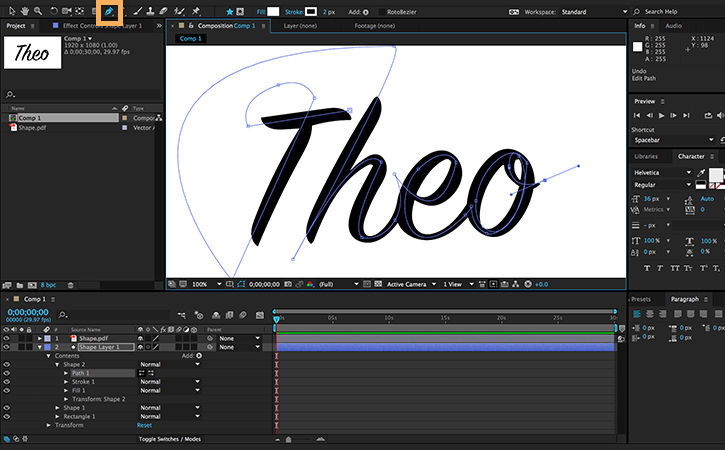Open the Helvetica font family dropdown

pyautogui.click(x=662, y=173)
